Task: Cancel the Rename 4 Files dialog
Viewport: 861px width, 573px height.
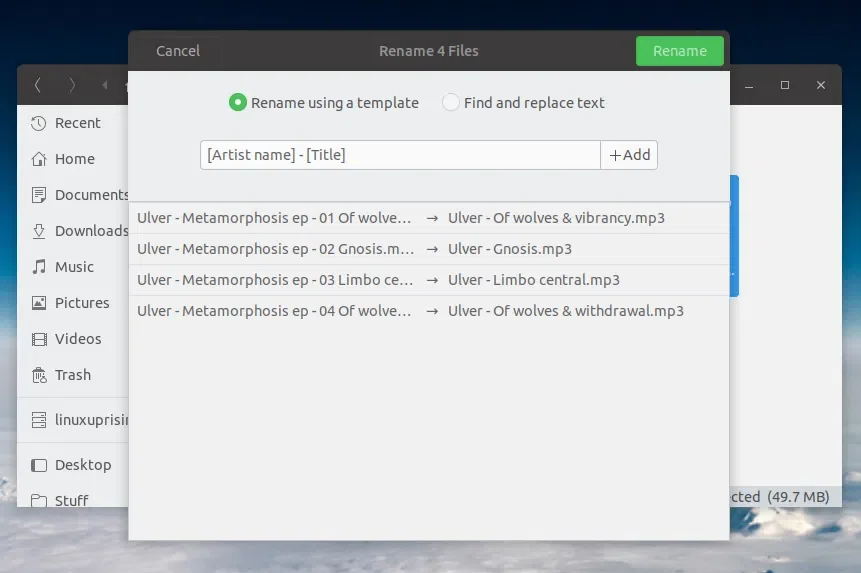Action: pos(178,51)
